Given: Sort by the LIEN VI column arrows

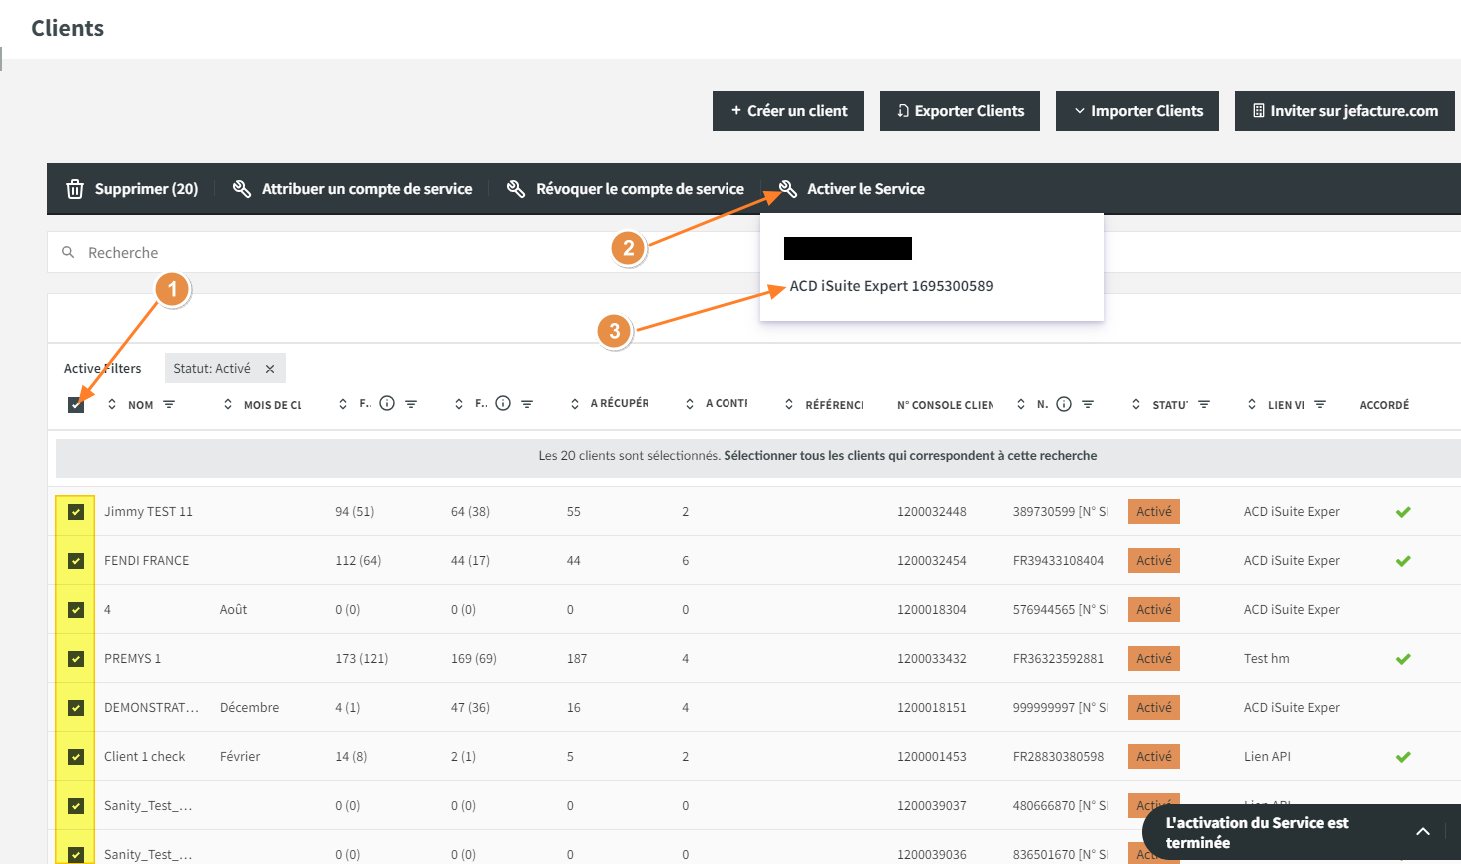Looking at the screenshot, I should tap(1252, 404).
